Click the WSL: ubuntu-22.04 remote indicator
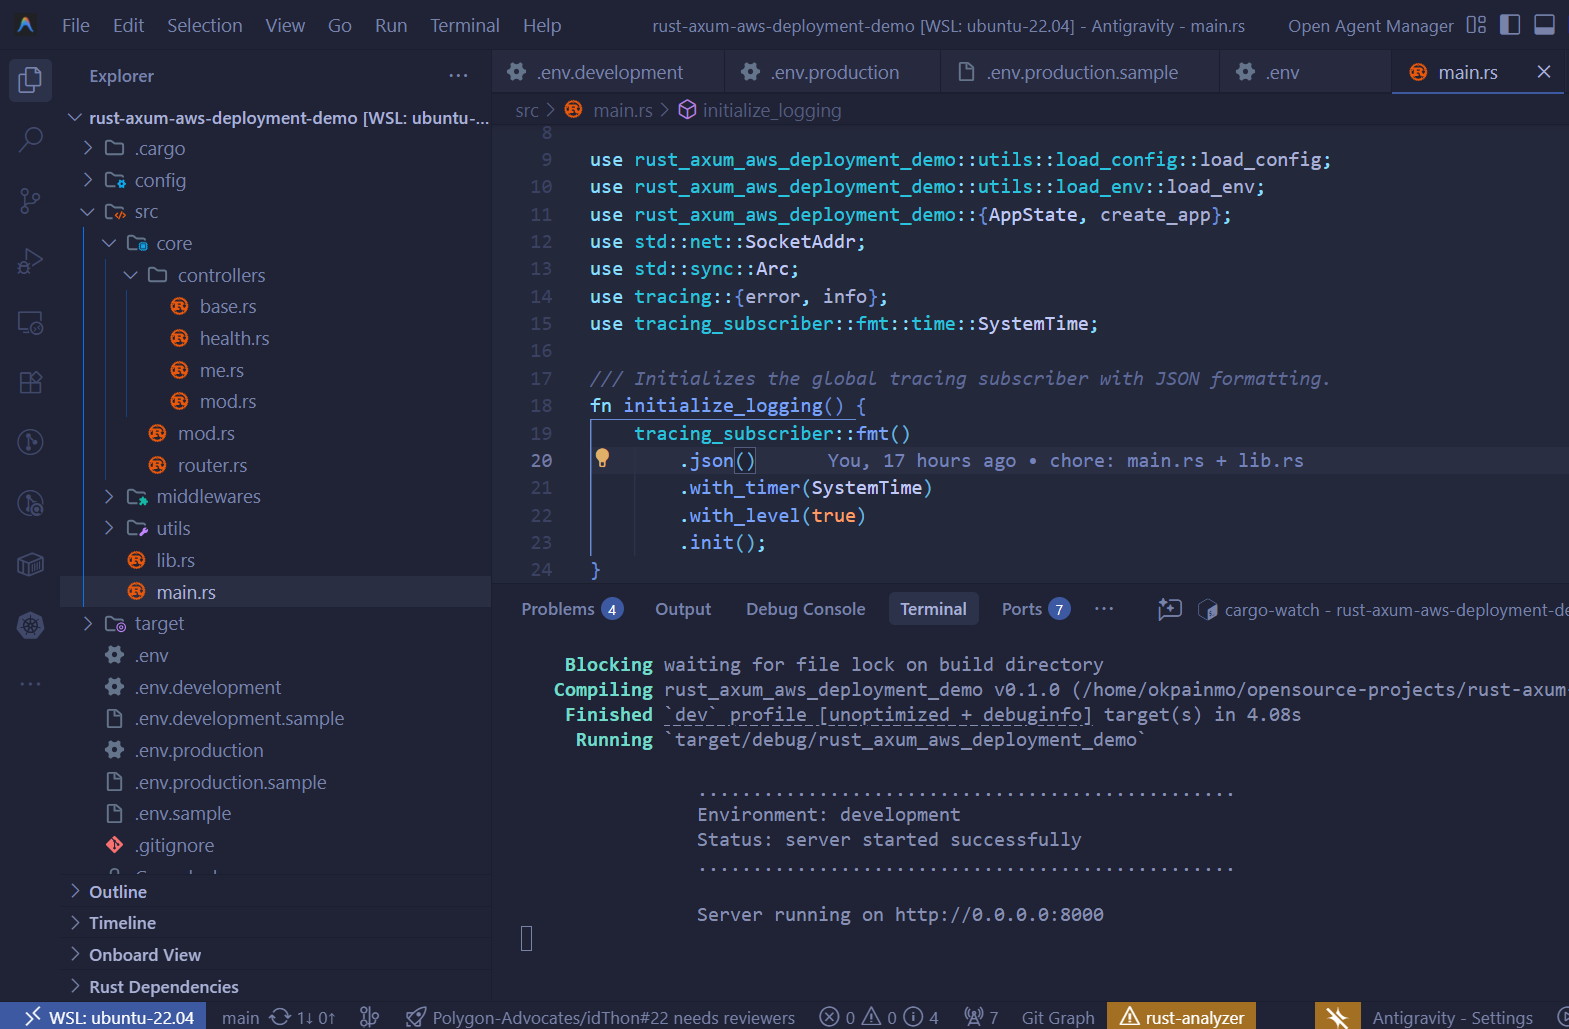The width and height of the screenshot is (1569, 1029). point(104,1017)
